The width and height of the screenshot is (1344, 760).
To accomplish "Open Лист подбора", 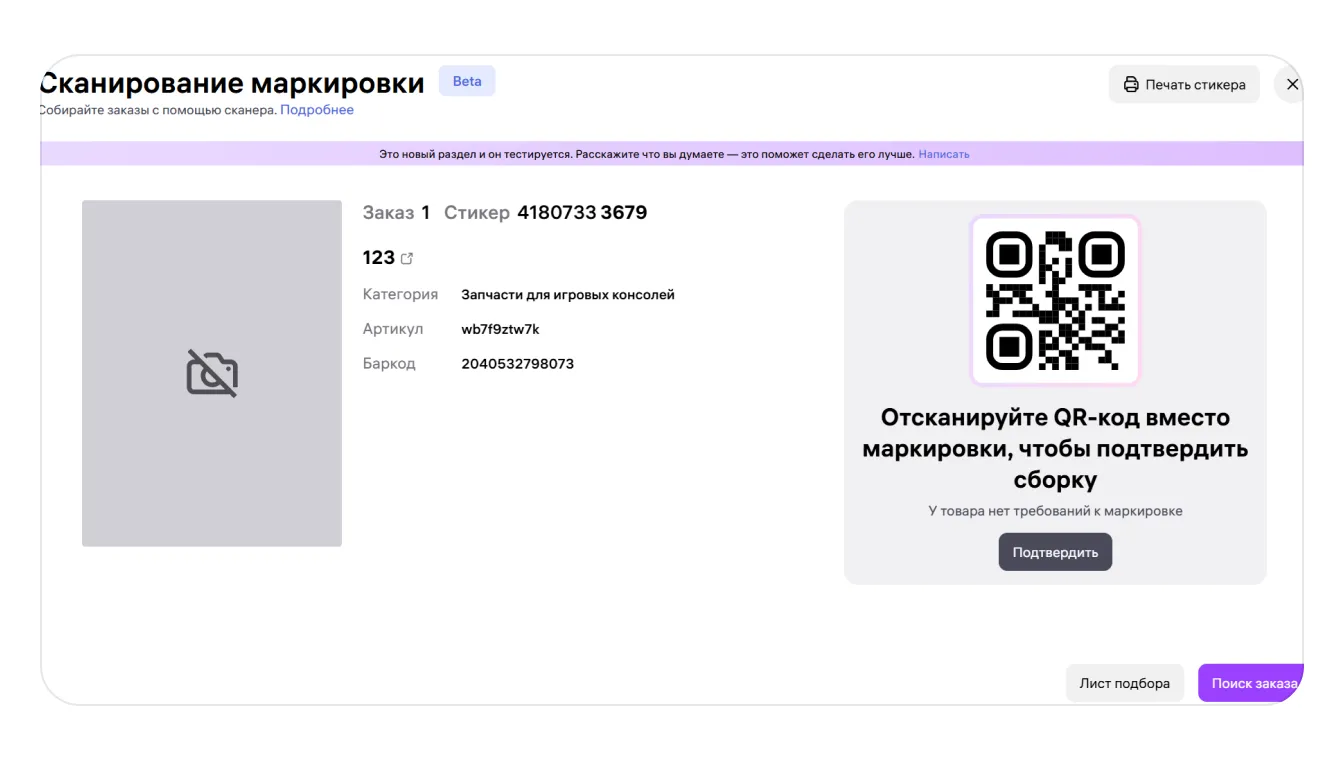I will click(x=1124, y=684).
